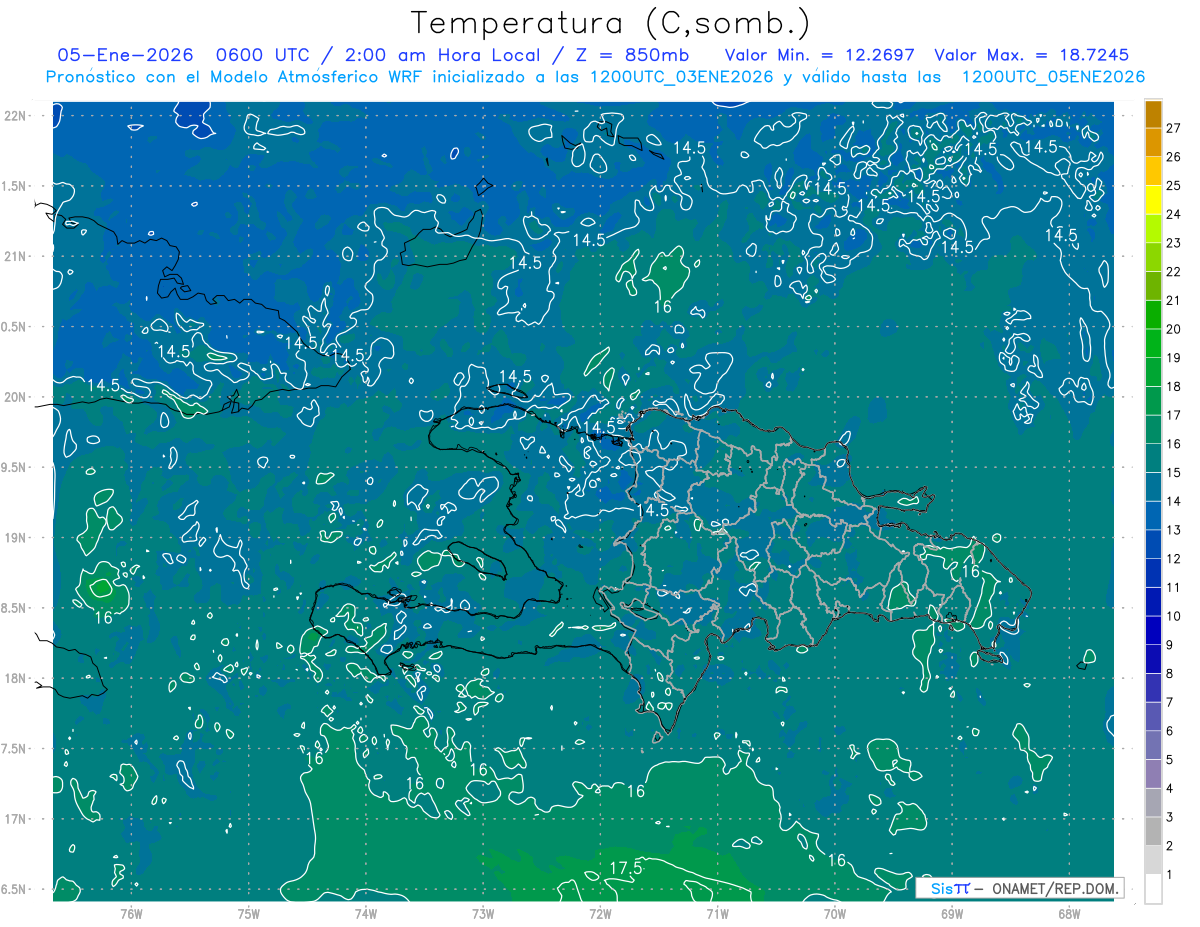
Task: Click the '23' color scale label
Action: coord(1173,243)
